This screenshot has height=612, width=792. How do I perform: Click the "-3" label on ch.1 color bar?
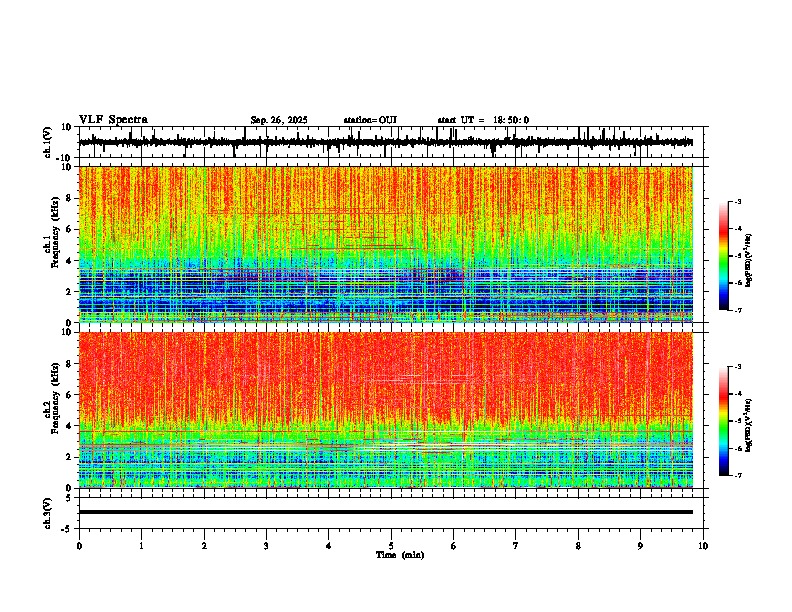click(737, 201)
